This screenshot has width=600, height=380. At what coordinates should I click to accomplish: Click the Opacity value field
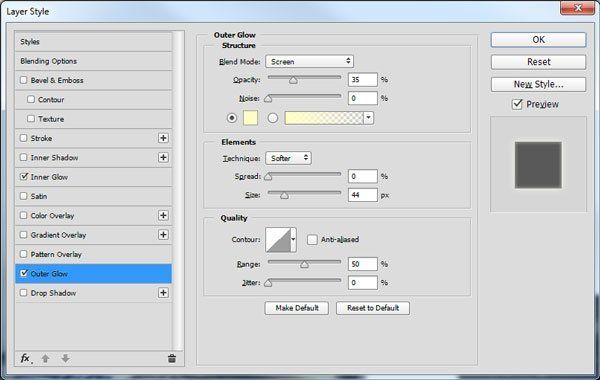point(363,80)
